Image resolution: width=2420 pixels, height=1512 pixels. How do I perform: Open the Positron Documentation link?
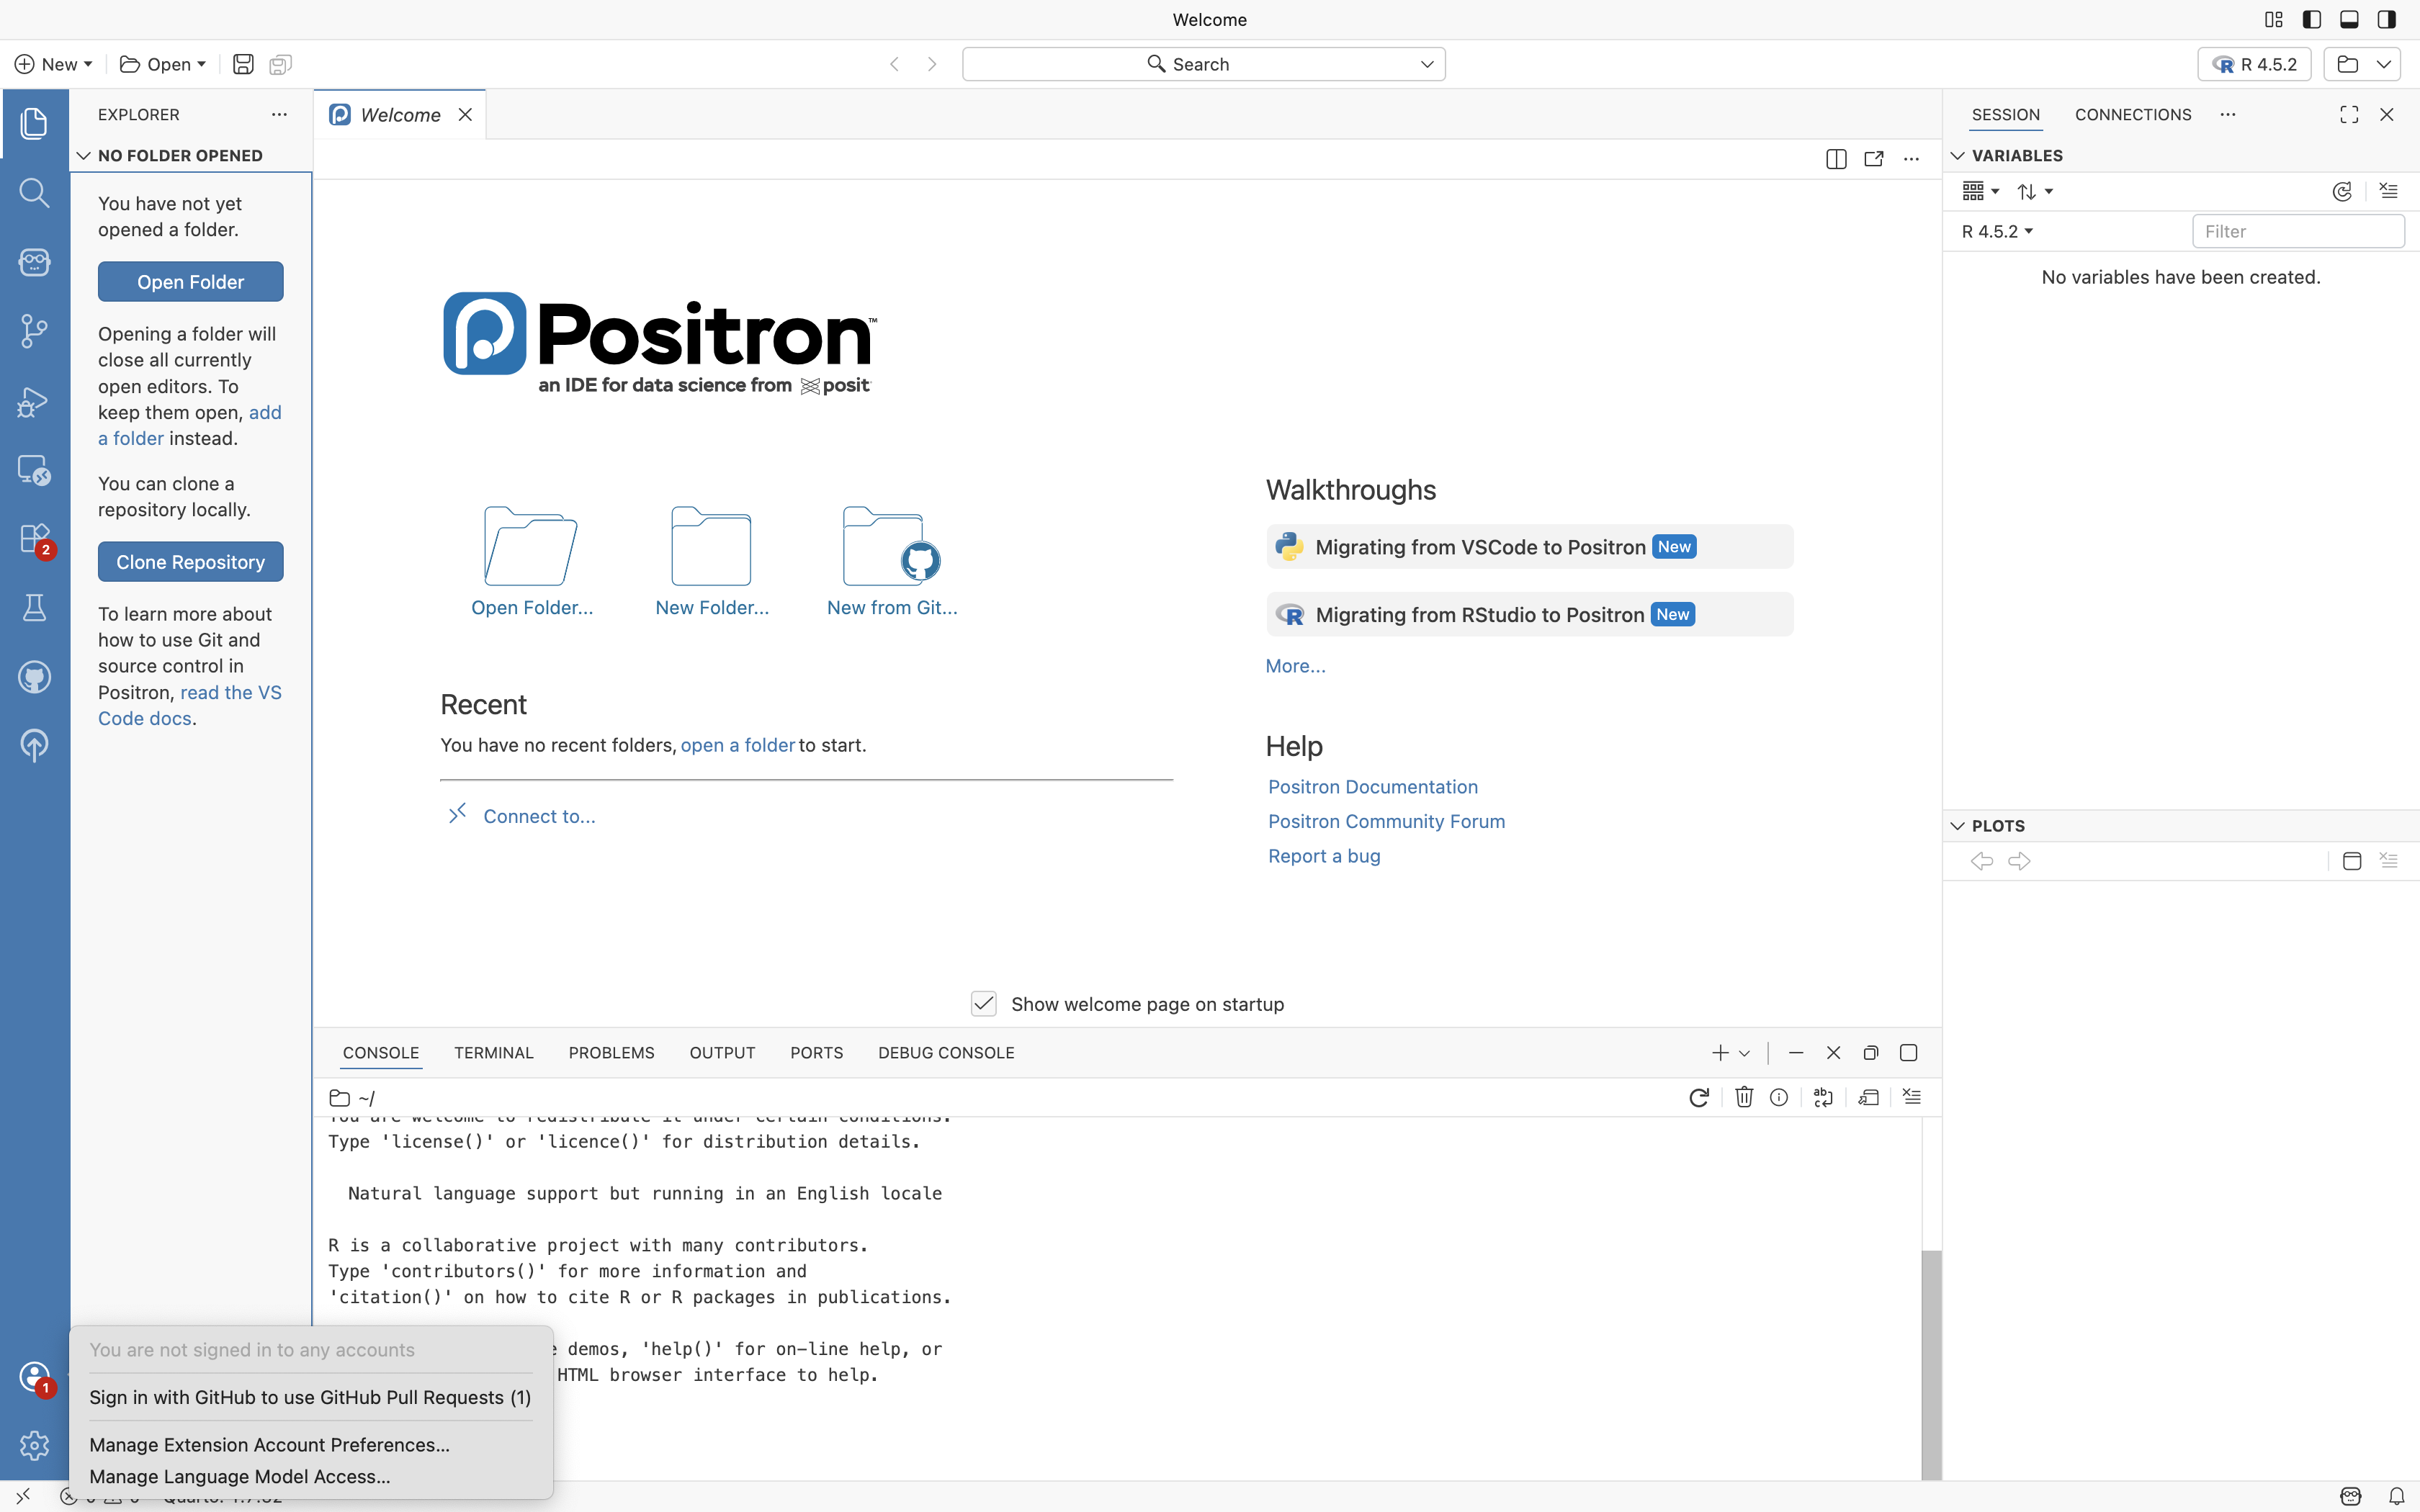1372,787
